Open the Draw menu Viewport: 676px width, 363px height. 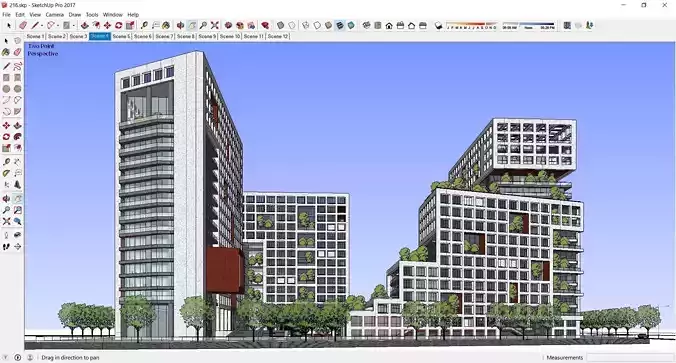[75, 15]
